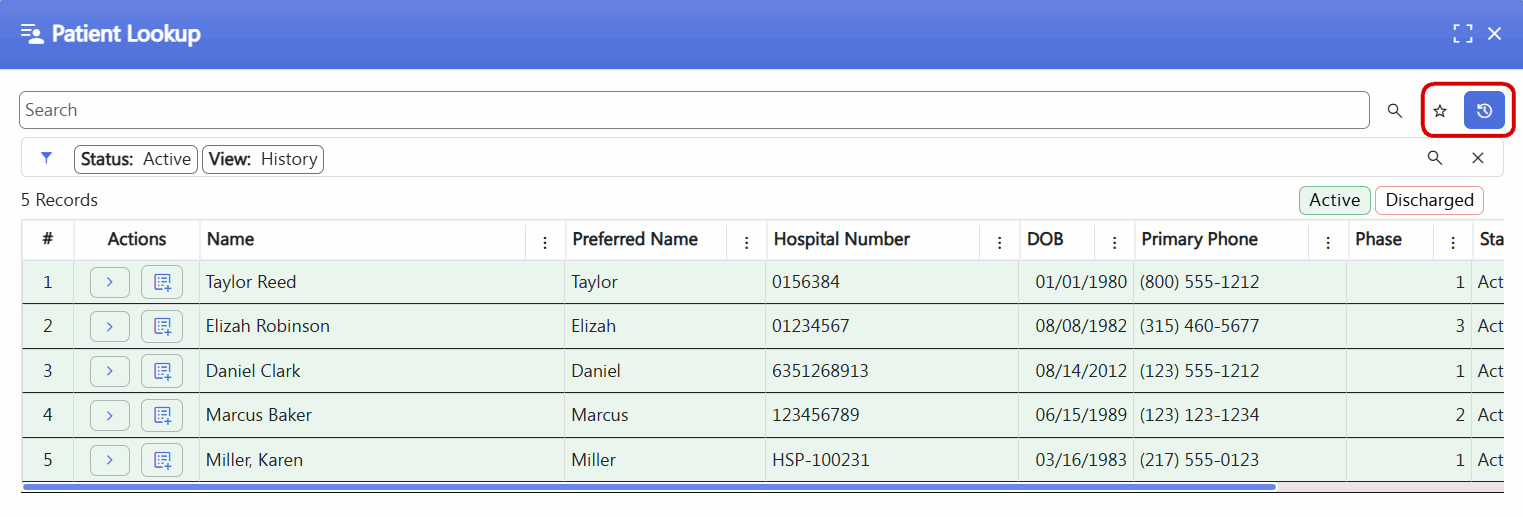The height and width of the screenshot is (517, 1523).
Task: Open Marcus Baker's record with the chevron button
Action: coord(110,415)
